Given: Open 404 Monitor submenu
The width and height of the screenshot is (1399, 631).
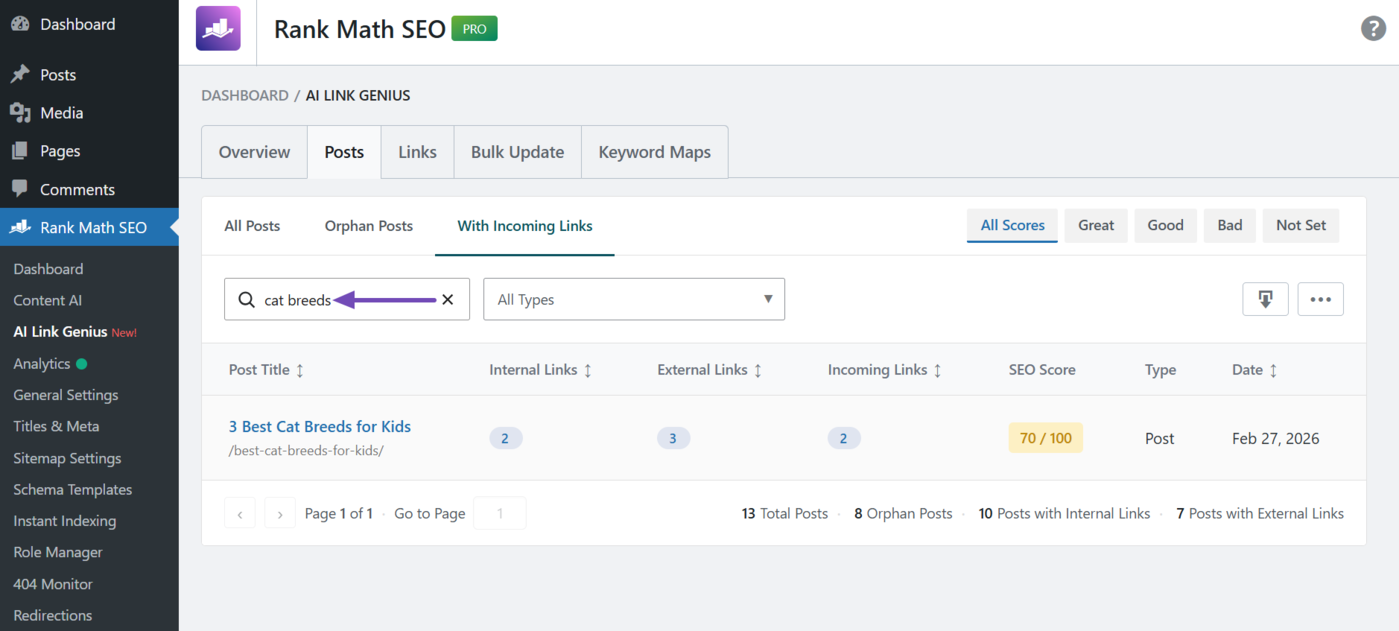Looking at the screenshot, I should click(x=53, y=584).
